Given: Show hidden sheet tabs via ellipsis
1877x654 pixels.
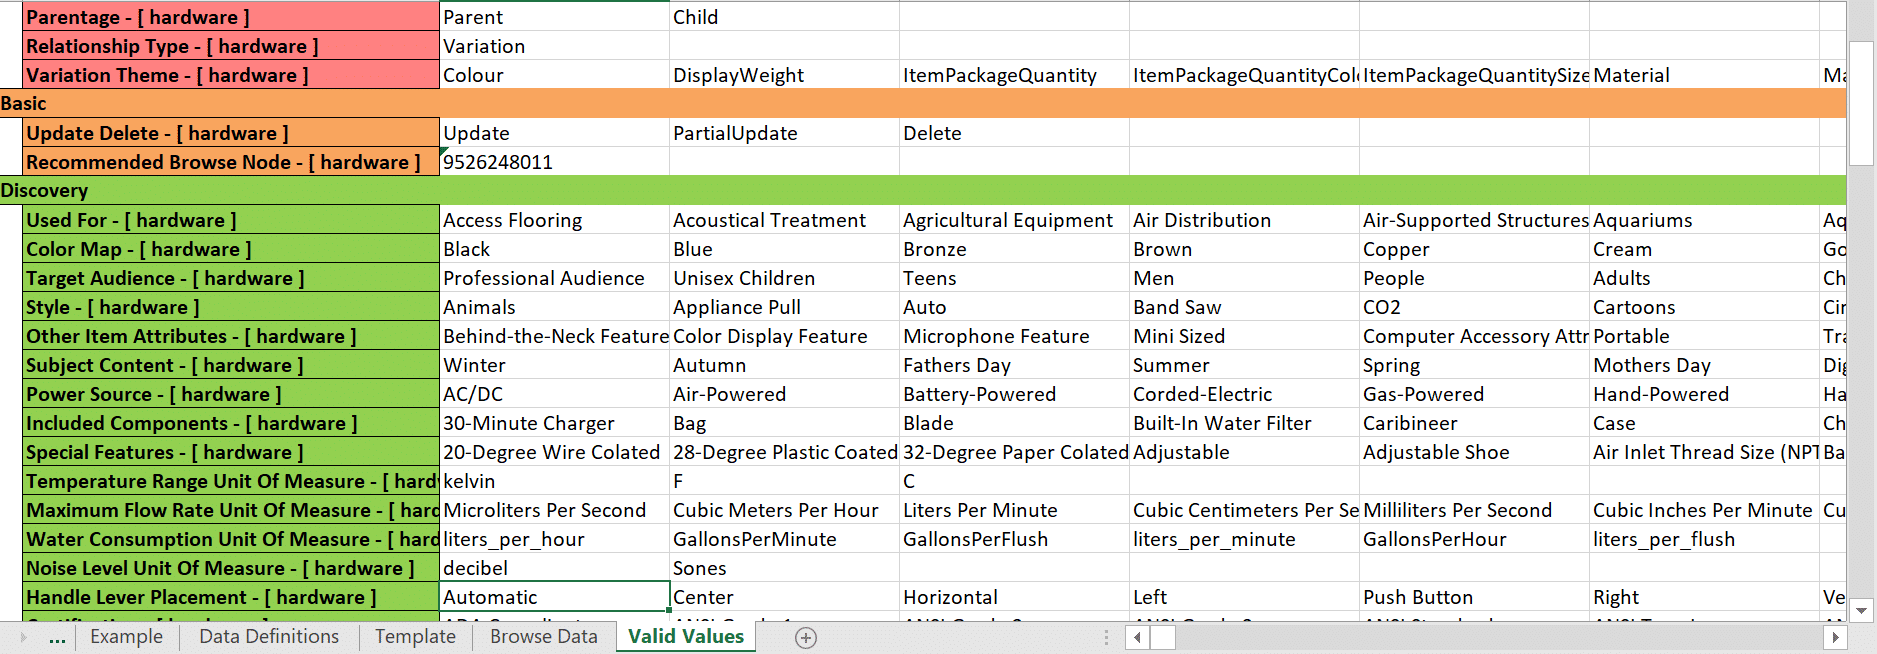Looking at the screenshot, I should (57, 637).
